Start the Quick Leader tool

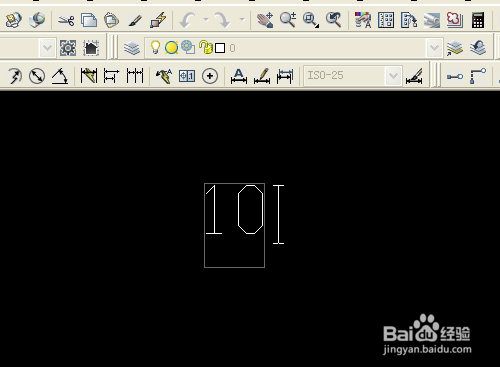pos(164,76)
